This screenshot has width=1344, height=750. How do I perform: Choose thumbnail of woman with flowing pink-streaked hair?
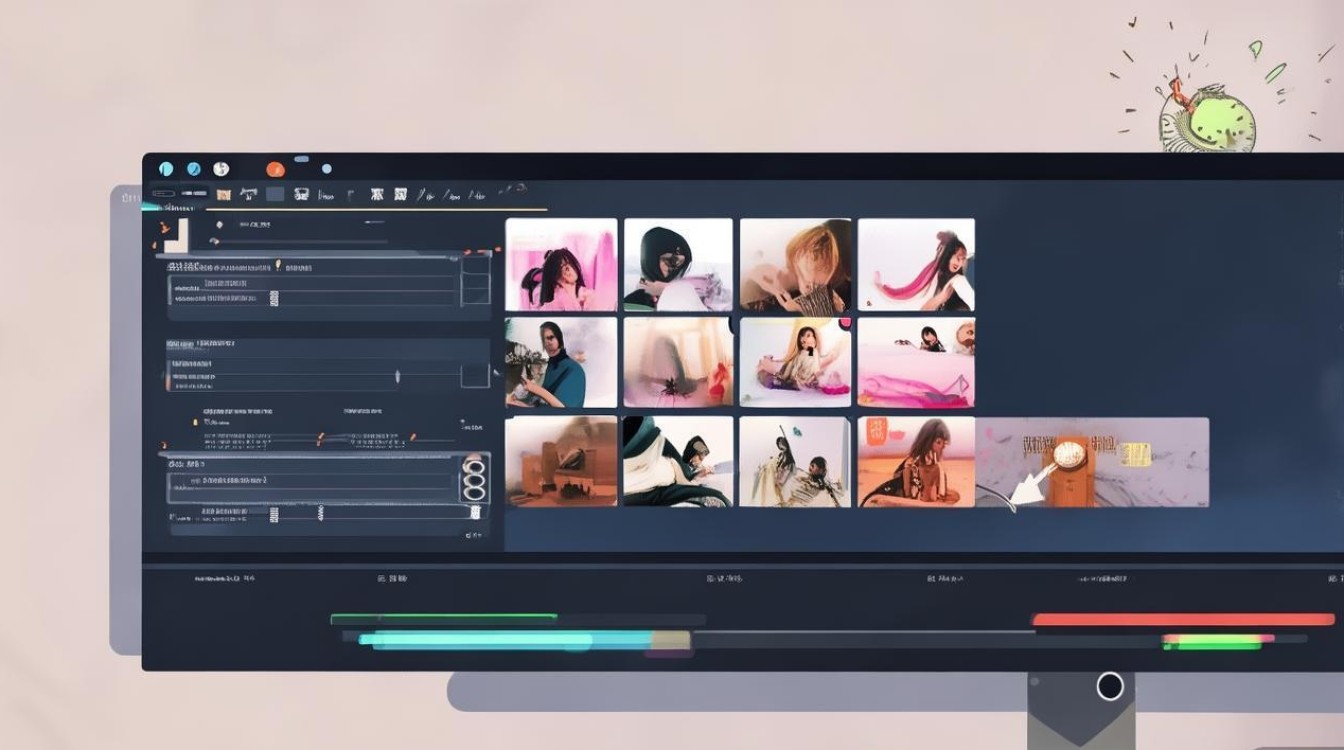point(916,265)
